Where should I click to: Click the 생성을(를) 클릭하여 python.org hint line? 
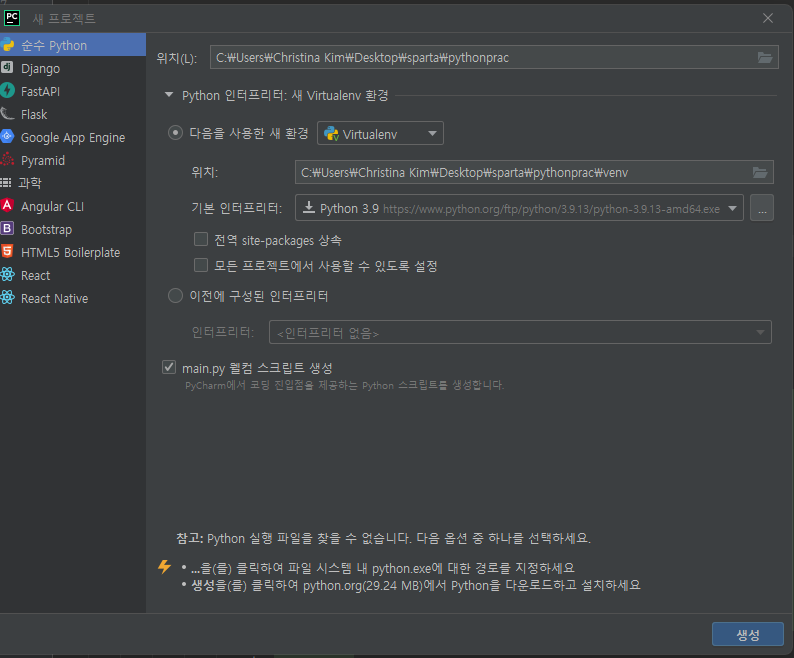point(416,586)
